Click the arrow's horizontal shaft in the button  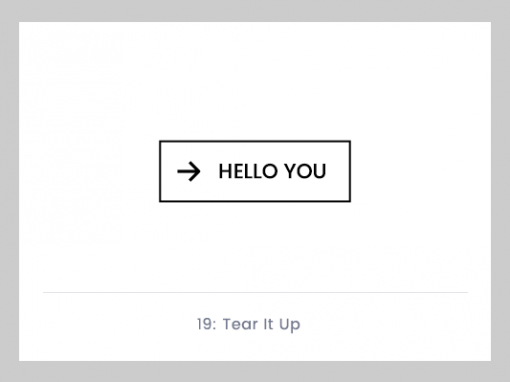coord(187,172)
